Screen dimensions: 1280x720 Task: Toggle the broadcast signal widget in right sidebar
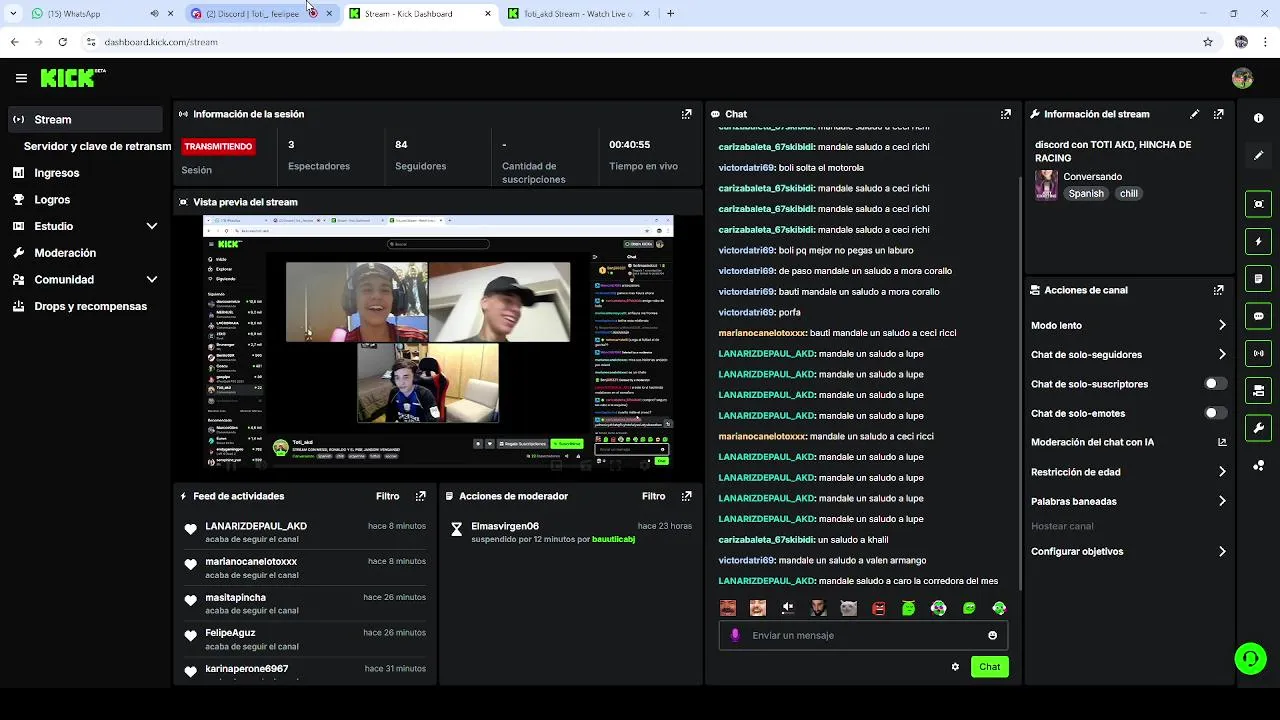[x=1258, y=353]
